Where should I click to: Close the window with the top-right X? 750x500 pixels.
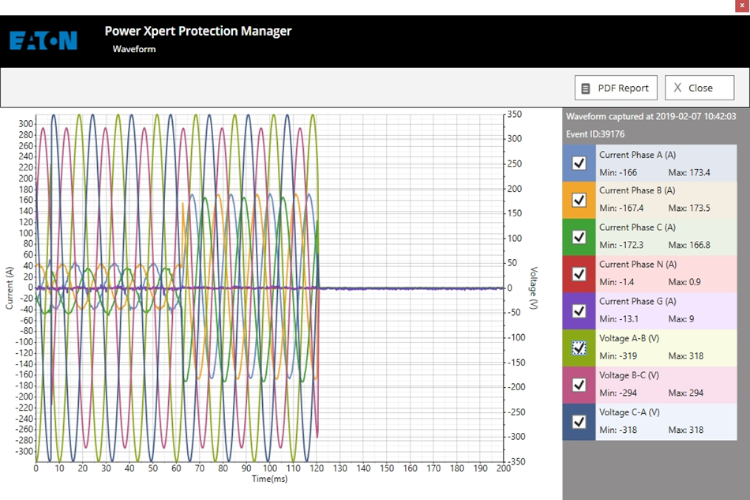(741, 7)
